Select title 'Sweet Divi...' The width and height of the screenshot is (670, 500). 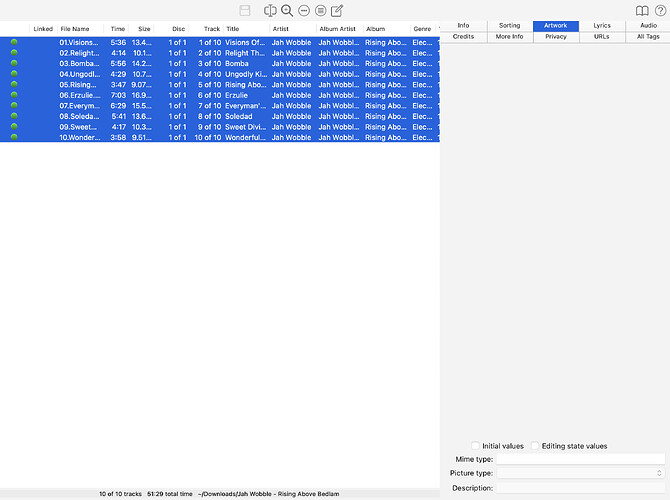(x=246, y=127)
